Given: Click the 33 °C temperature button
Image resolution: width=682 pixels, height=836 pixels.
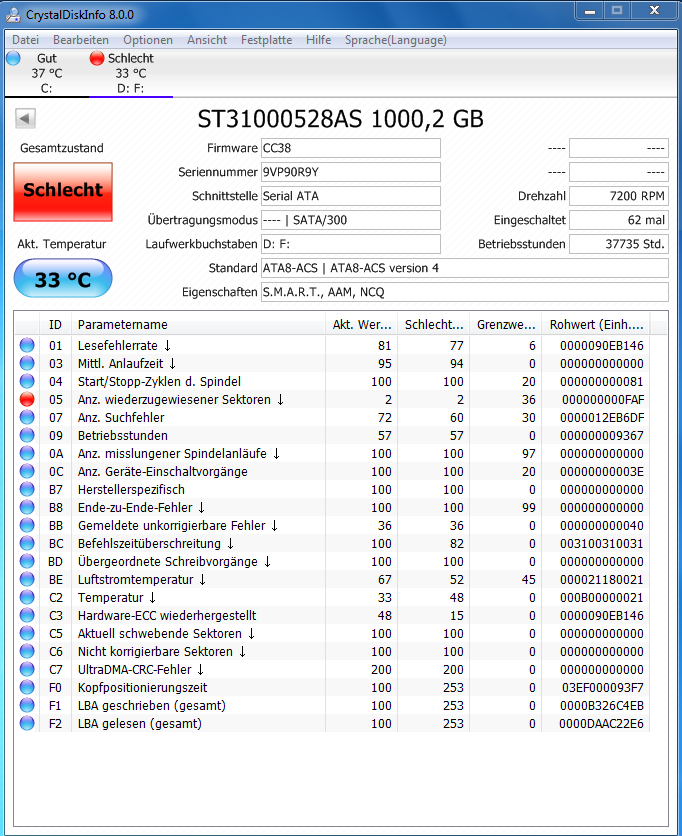Looking at the screenshot, I should [63, 278].
